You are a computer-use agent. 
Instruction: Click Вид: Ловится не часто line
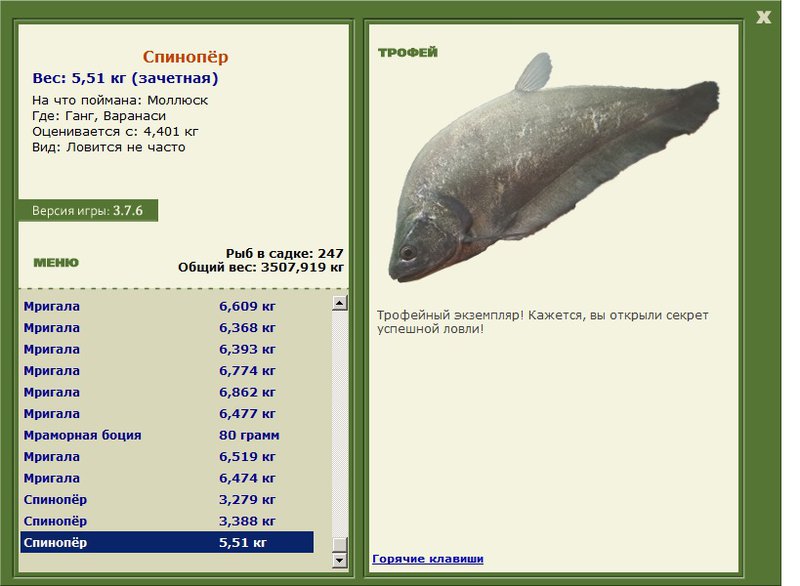pos(109,147)
